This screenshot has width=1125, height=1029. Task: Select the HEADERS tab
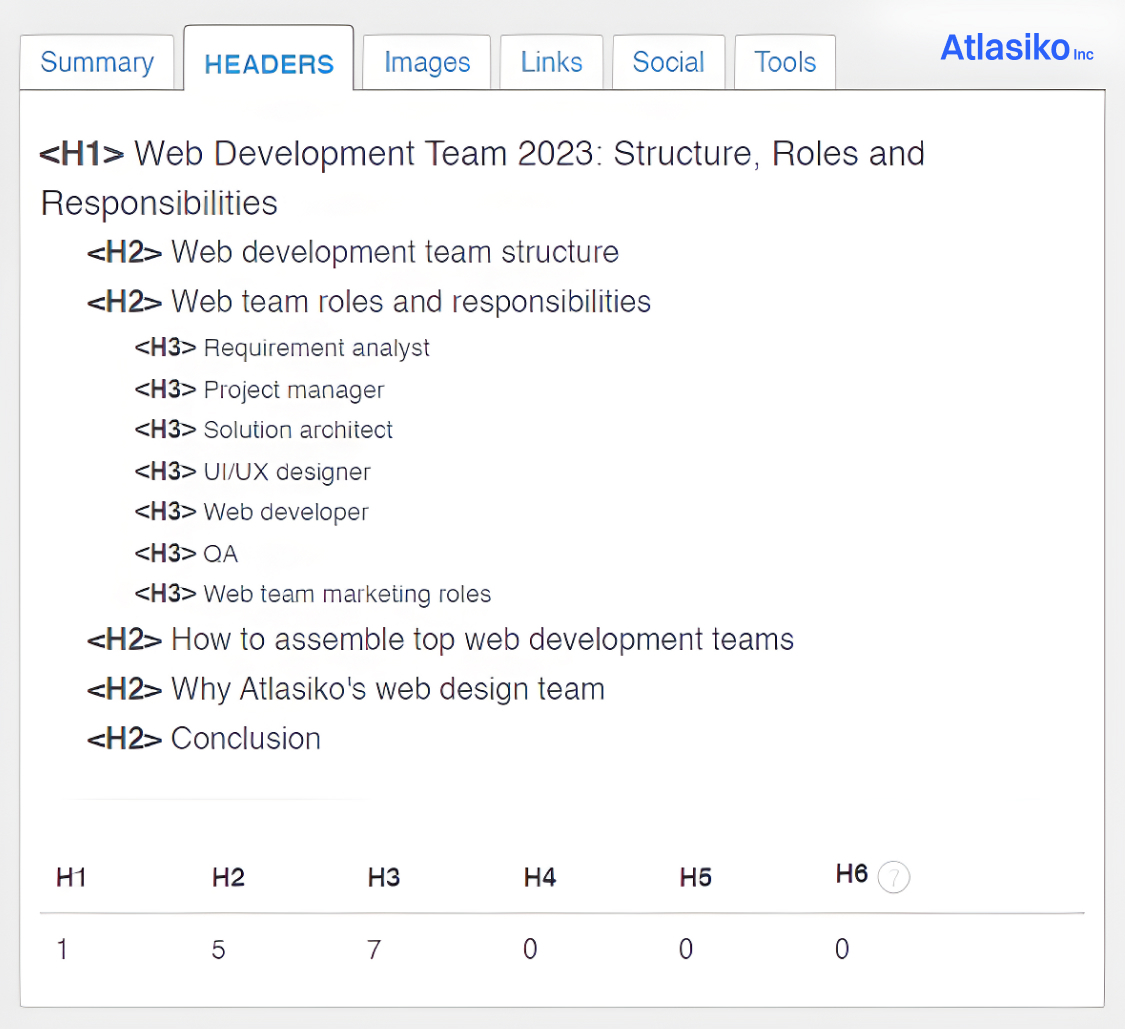(268, 62)
